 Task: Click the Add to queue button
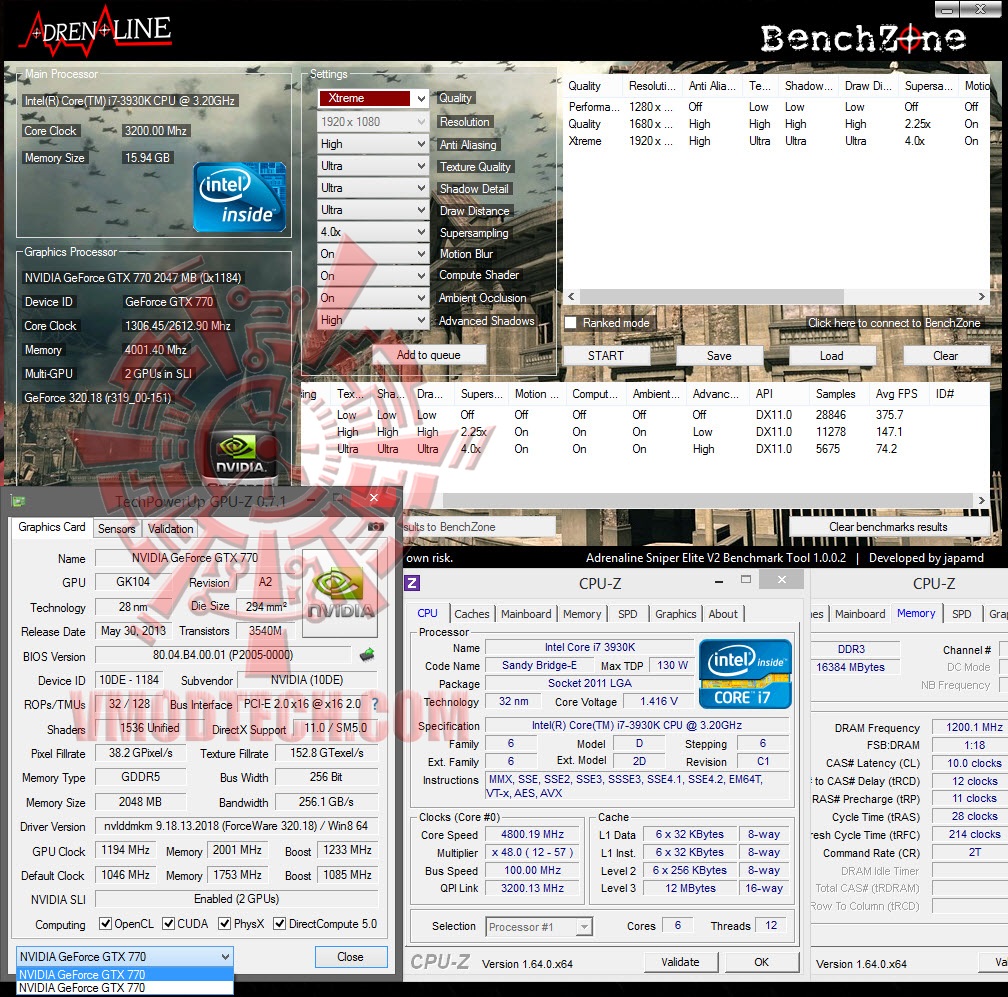[x=429, y=355]
